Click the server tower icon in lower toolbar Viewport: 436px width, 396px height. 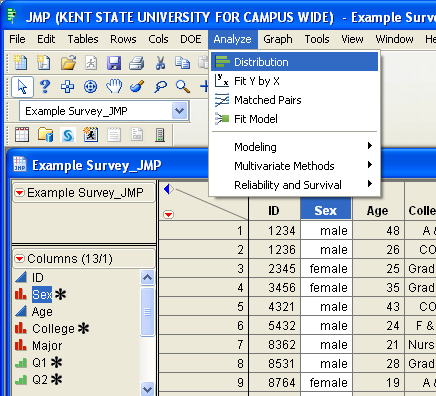160,135
